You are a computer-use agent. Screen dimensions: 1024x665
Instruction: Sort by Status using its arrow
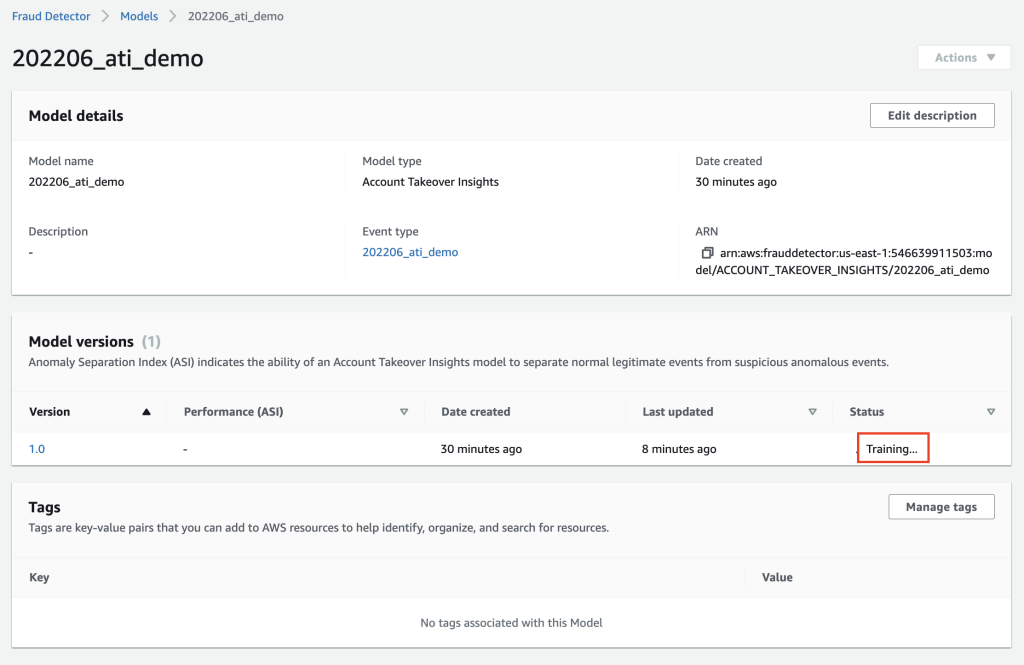point(990,412)
